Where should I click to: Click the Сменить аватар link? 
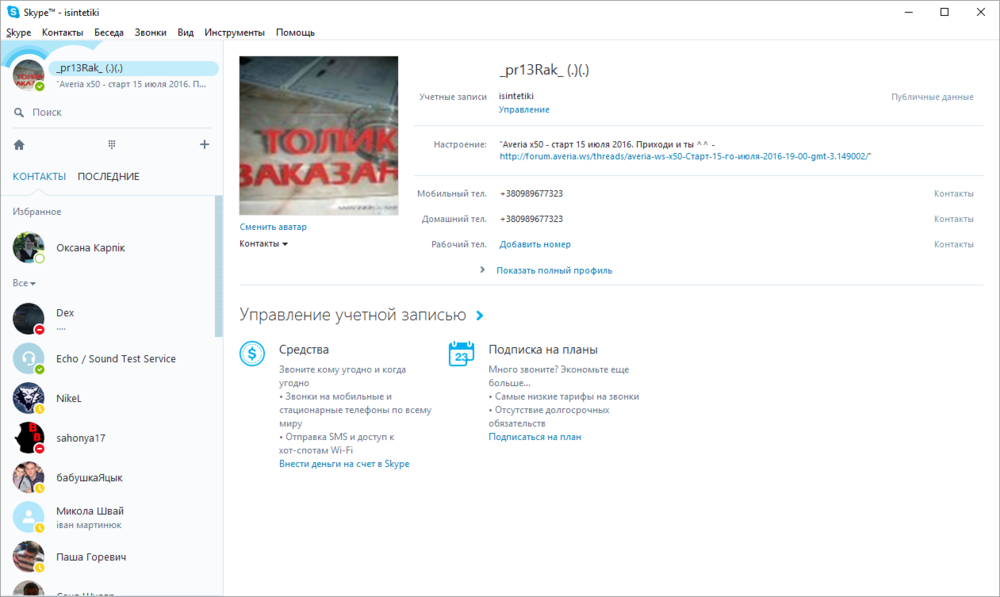(273, 228)
